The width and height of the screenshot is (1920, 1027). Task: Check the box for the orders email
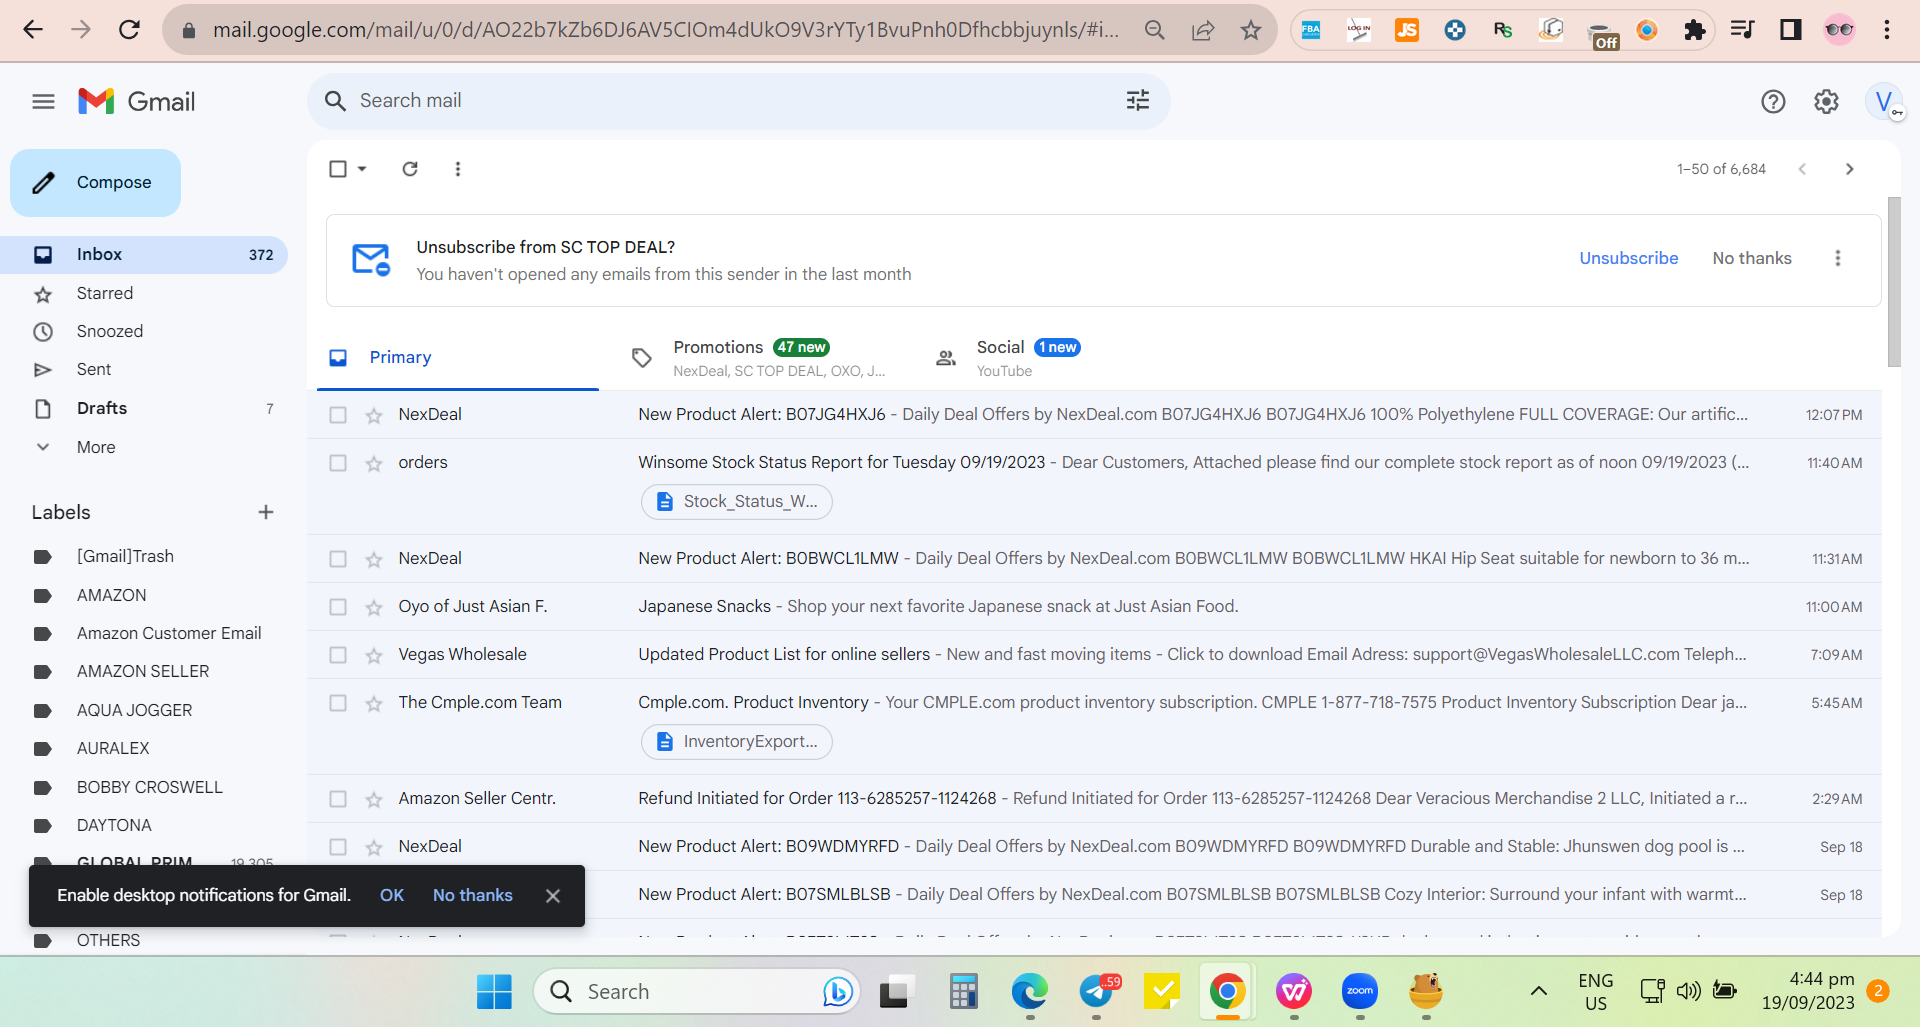click(x=338, y=463)
